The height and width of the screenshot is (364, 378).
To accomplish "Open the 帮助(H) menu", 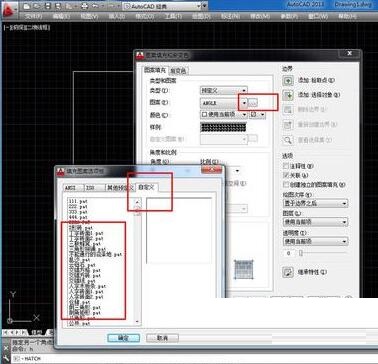I will click(x=347, y=16).
